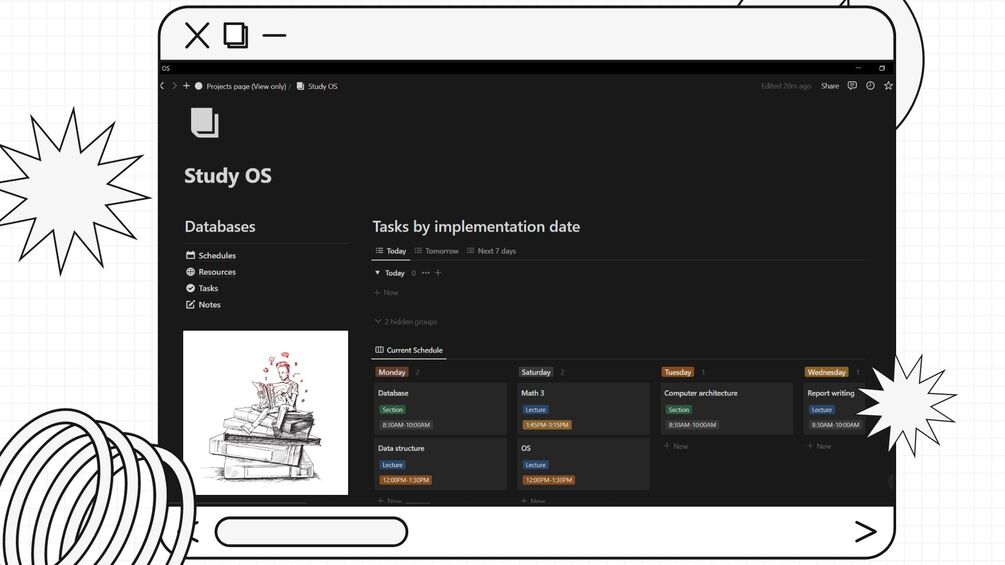Open the Database schedule card
This screenshot has height=565, width=1005.
click(x=440, y=408)
